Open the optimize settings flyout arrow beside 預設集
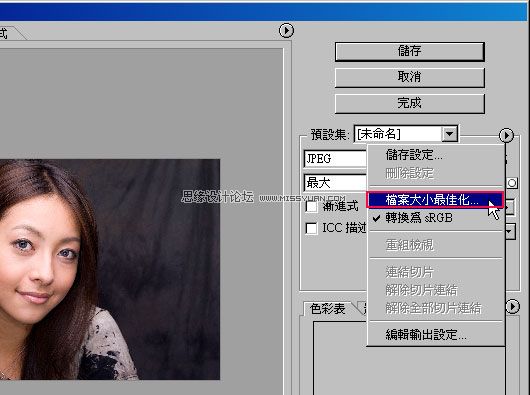Screen dimensions: 530x395 (506, 135)
